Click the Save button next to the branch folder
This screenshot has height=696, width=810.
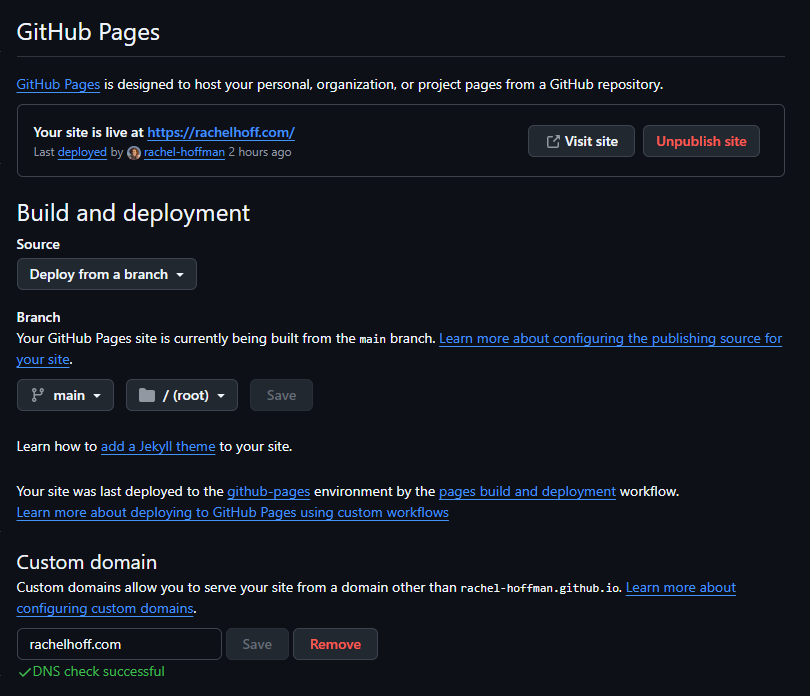[x=281, y=395]
